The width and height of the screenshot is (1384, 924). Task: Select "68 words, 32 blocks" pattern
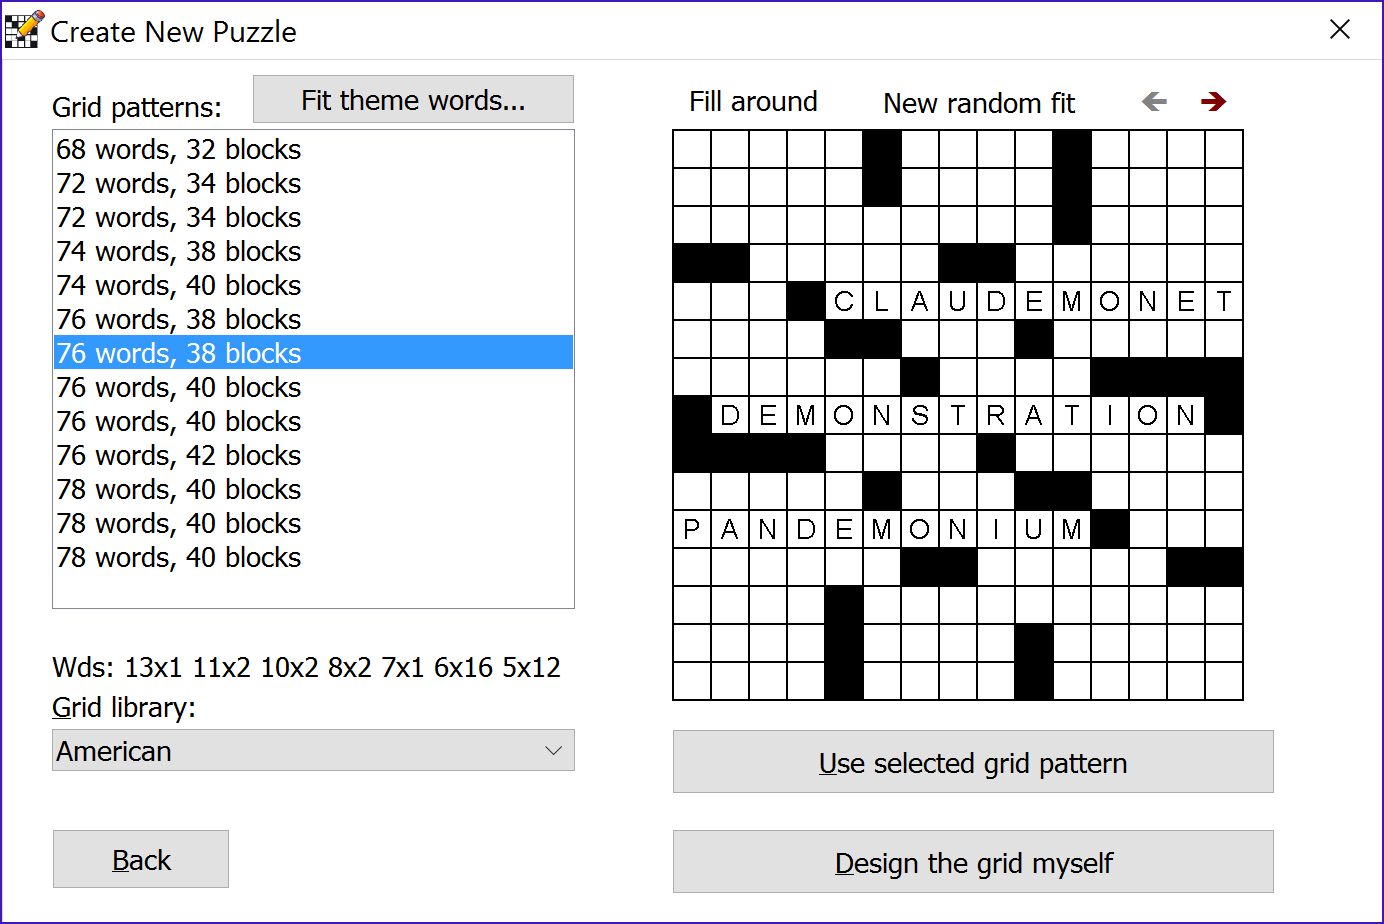click(177, 148)
